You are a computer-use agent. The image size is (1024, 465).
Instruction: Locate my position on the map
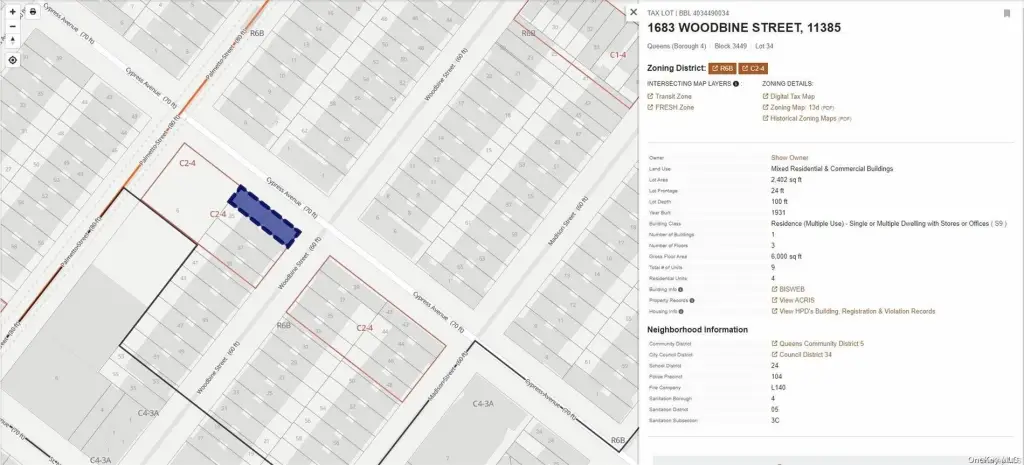[x=12, y=60]
